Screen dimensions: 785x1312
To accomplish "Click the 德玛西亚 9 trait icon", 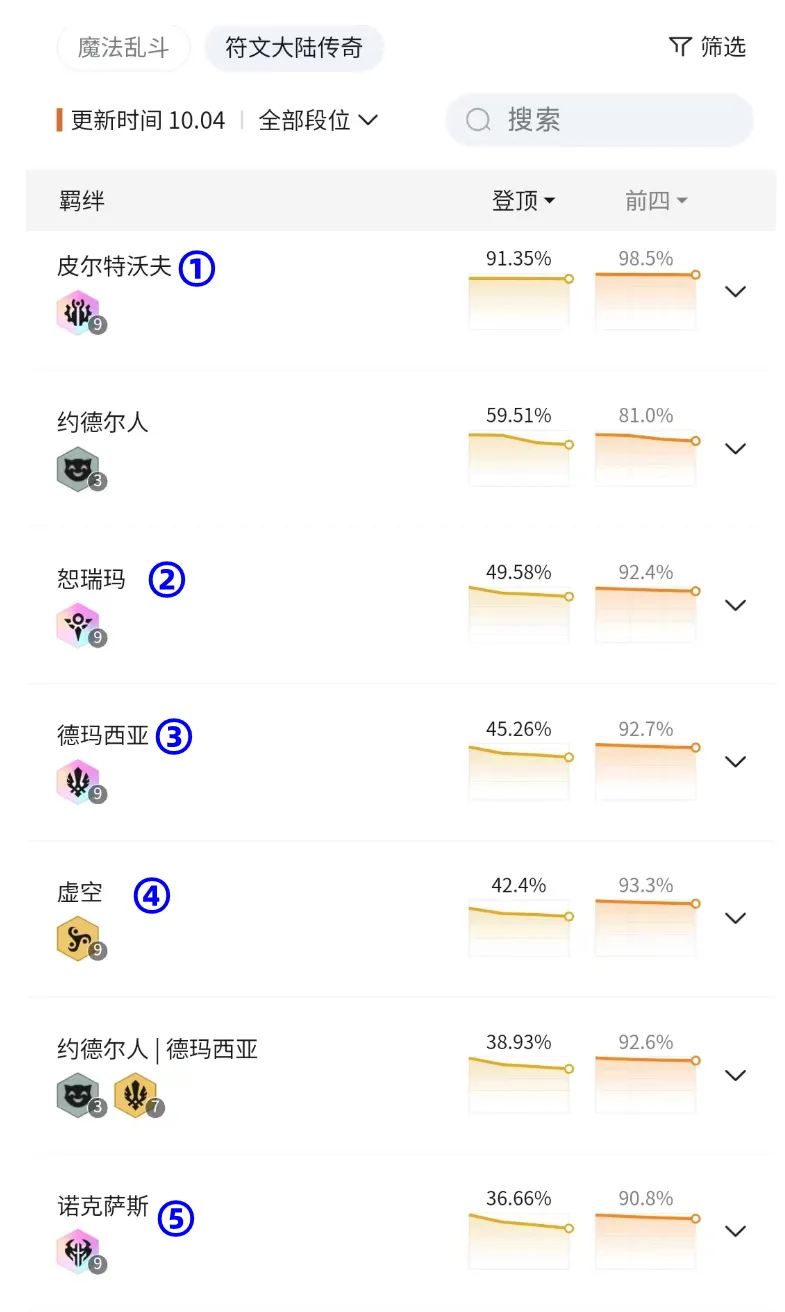I will point(78,782).
